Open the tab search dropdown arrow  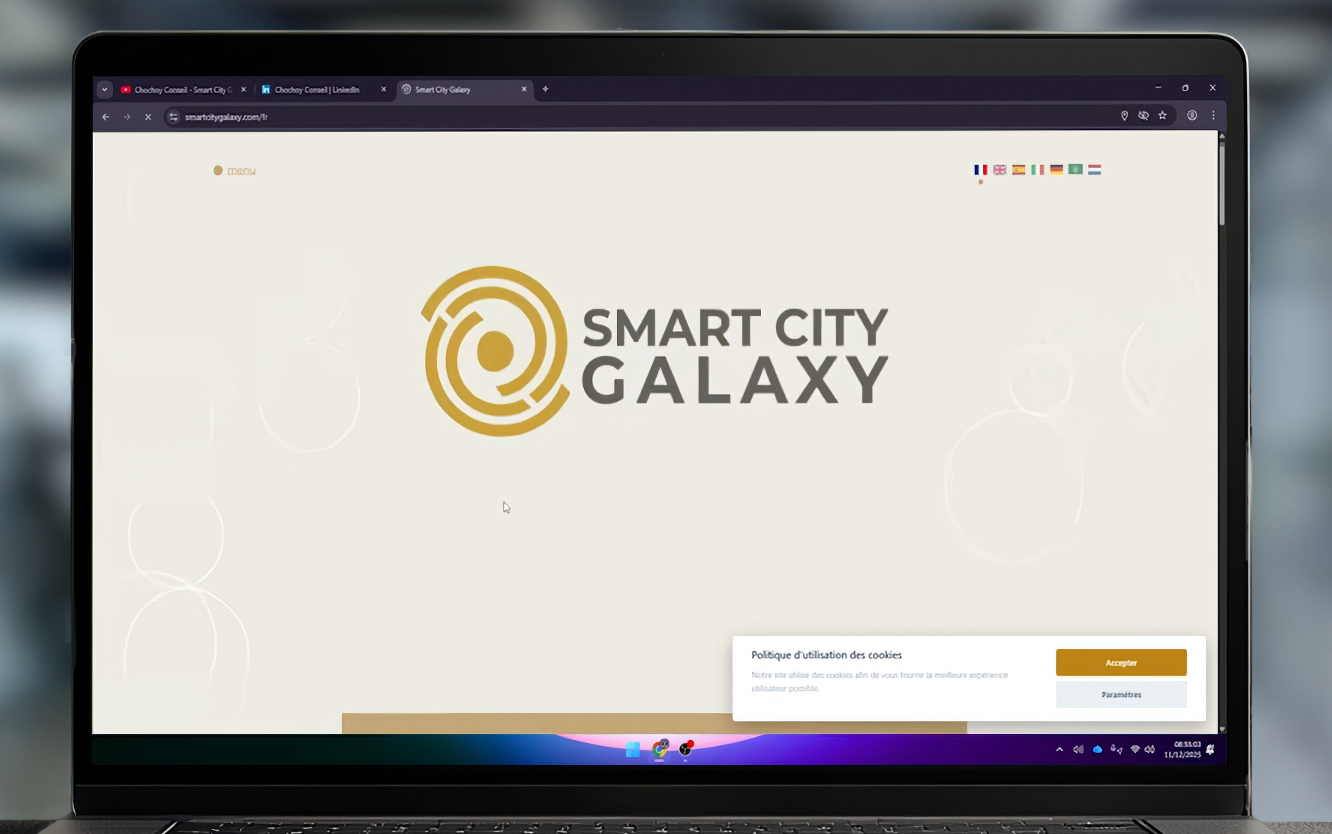(105, 89)
